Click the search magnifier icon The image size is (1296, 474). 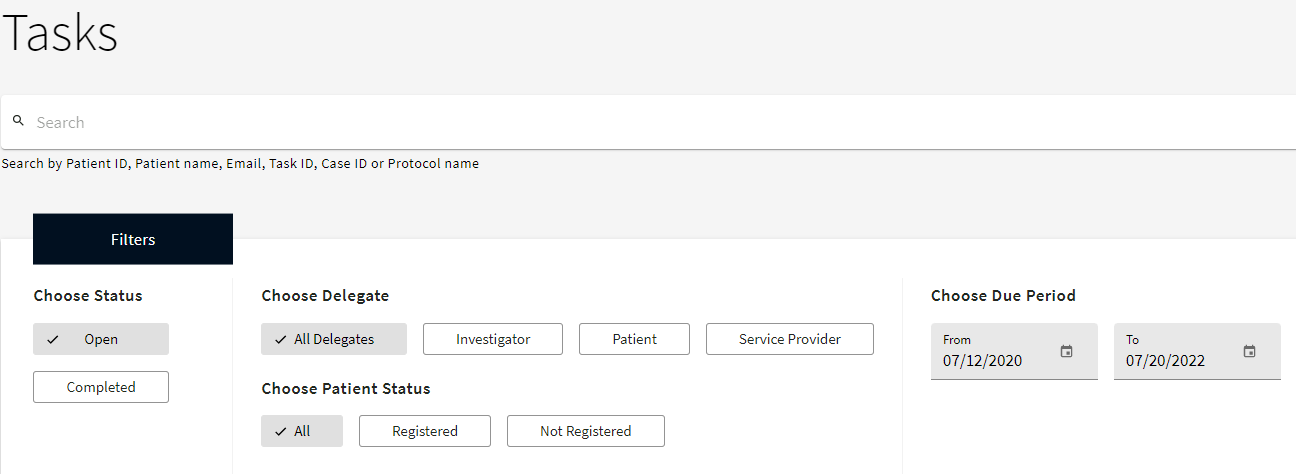pyautogui.click(x=18, y=121)
